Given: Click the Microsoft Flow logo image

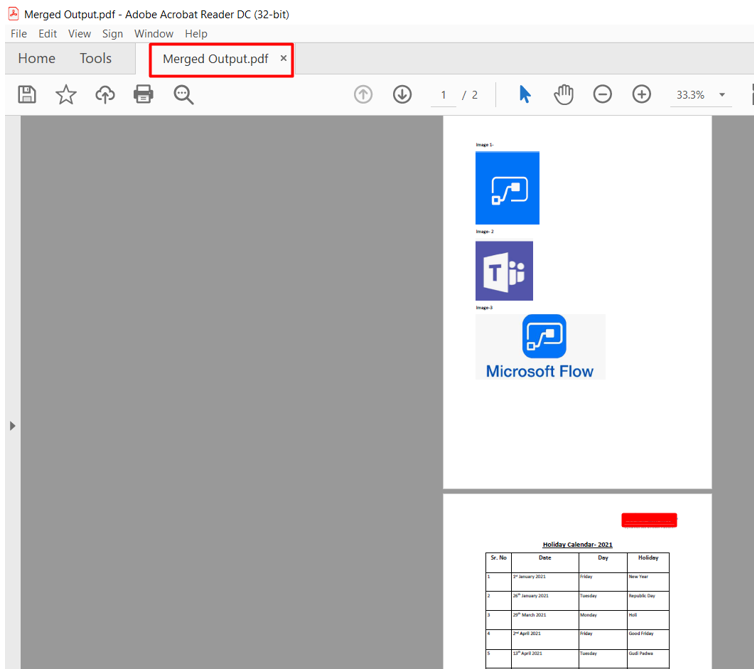Looking at the screenshot, I should 540,347.
